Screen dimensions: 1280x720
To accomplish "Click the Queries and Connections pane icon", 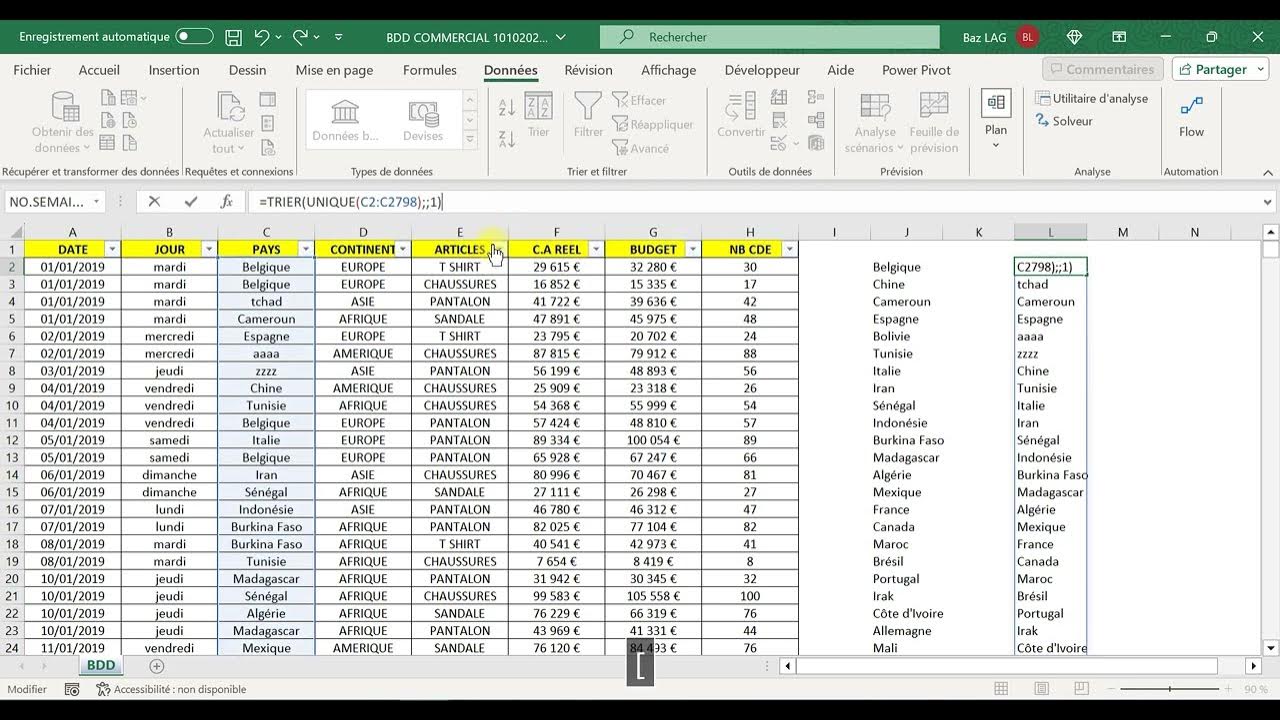I will click(x=268, y=99).
